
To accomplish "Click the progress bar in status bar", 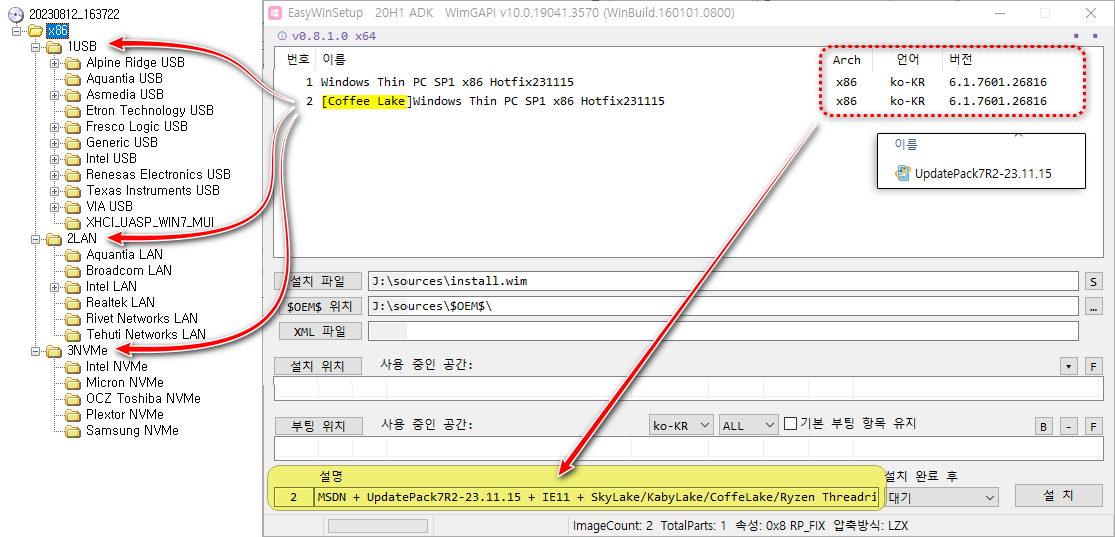I will [x=378, y=525].
